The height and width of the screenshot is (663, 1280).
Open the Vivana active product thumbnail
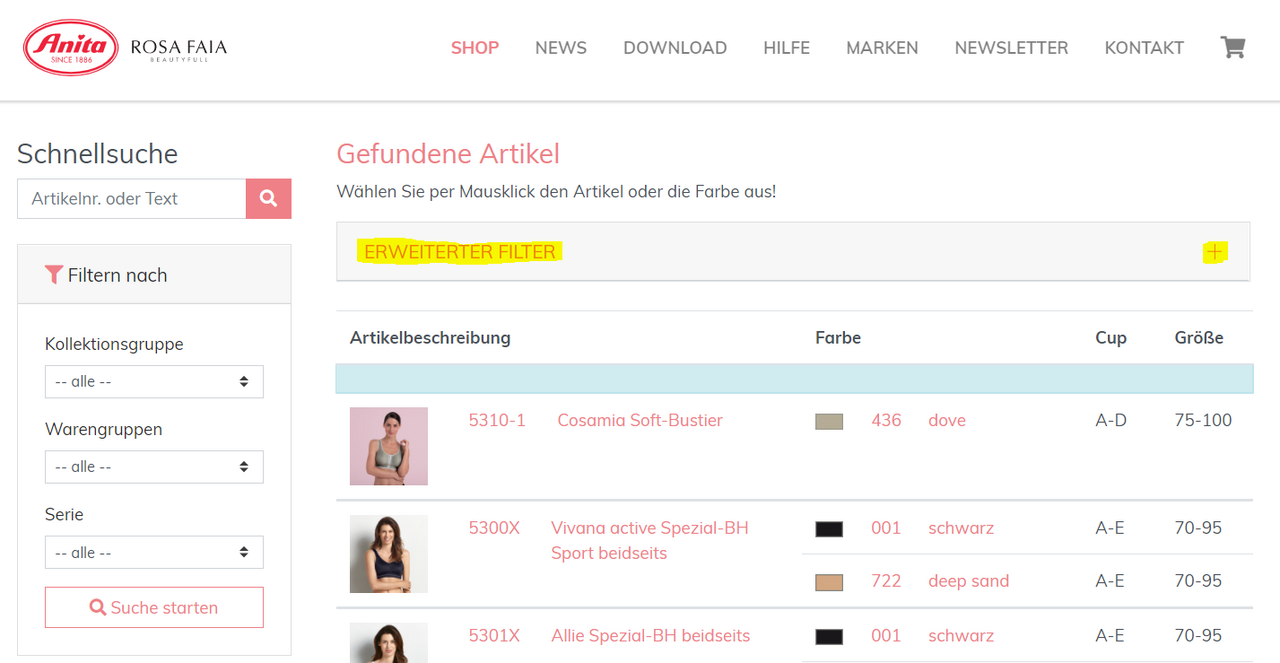pos(388,553)
